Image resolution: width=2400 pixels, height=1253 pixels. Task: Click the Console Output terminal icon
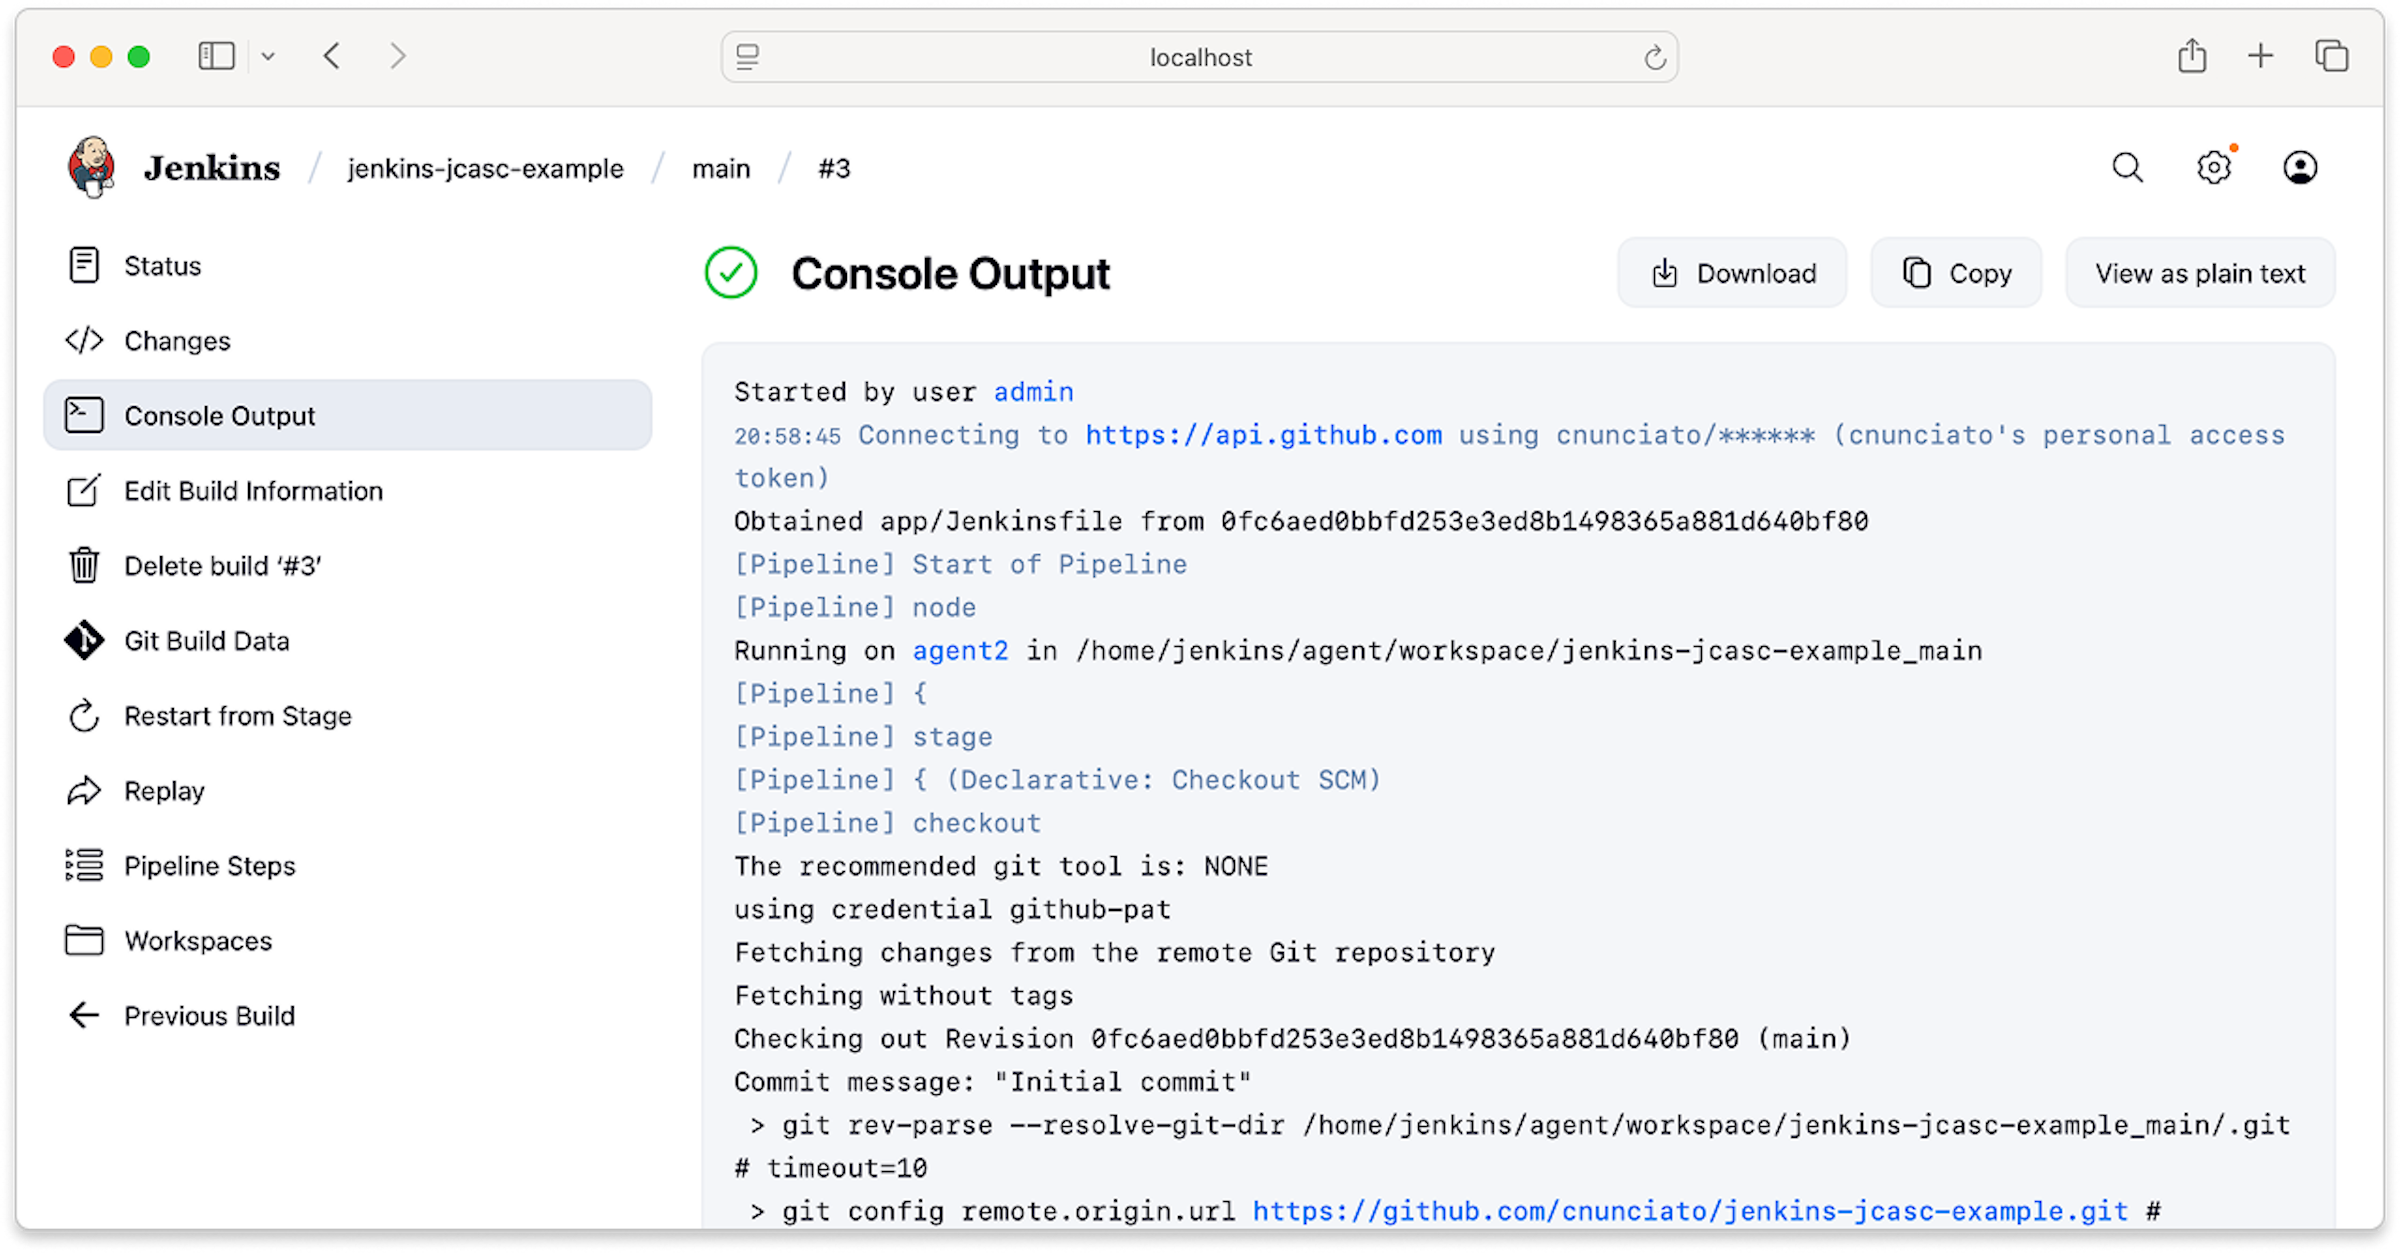[84, 415]
